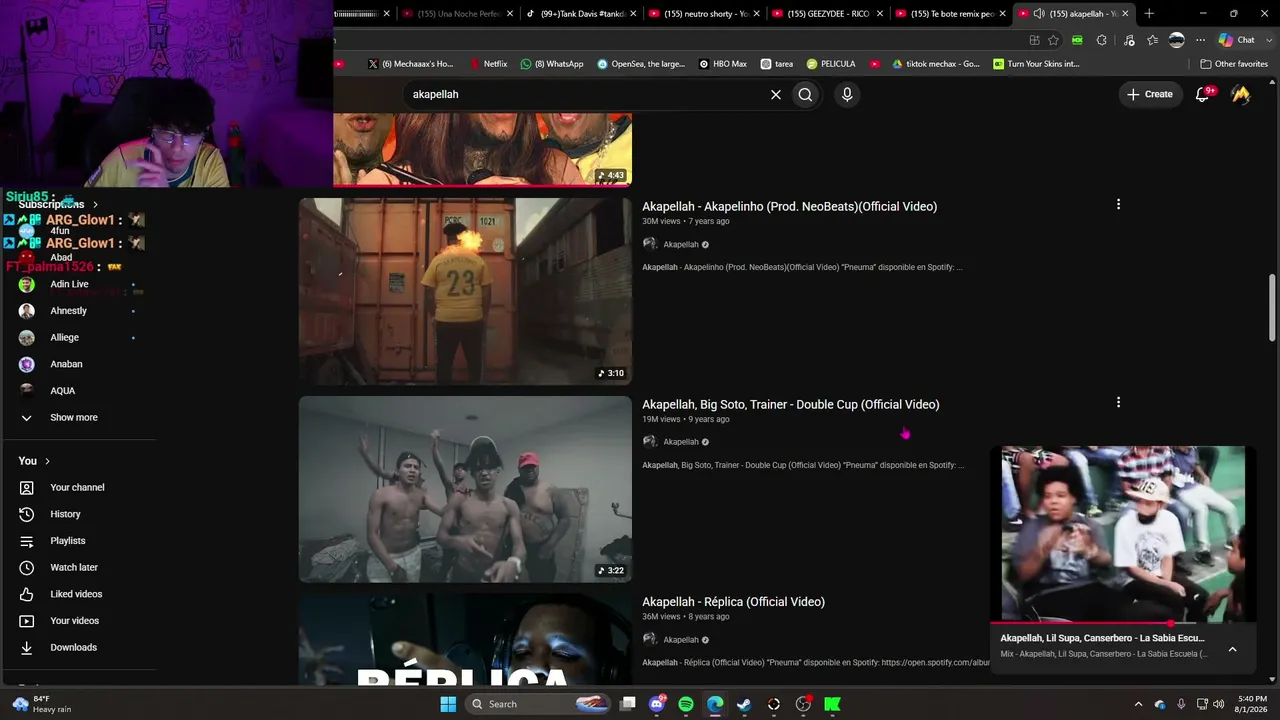Open Spotify from the taskbar

point(686,704)
